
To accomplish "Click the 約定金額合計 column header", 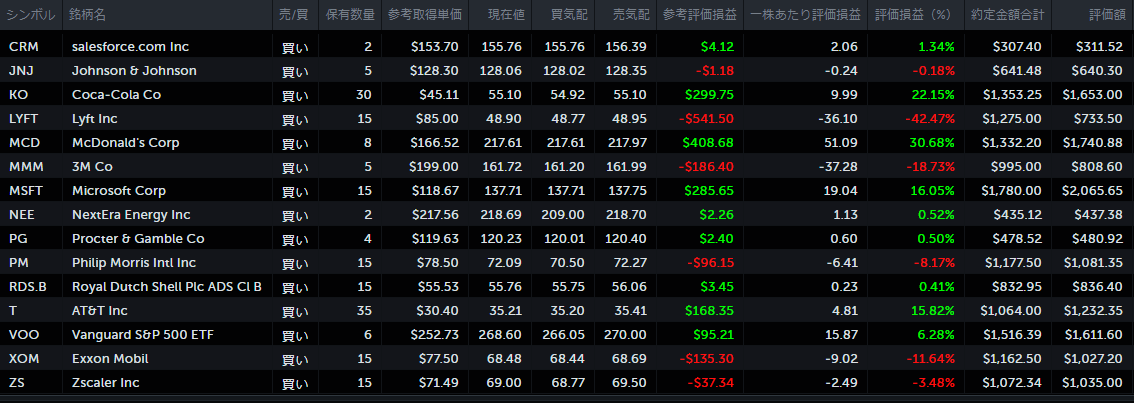I will (1007, 14).
